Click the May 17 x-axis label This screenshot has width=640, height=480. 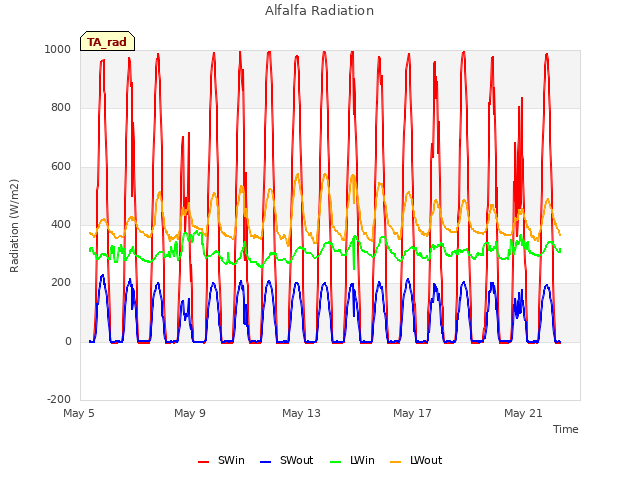(x=412, y=413)
